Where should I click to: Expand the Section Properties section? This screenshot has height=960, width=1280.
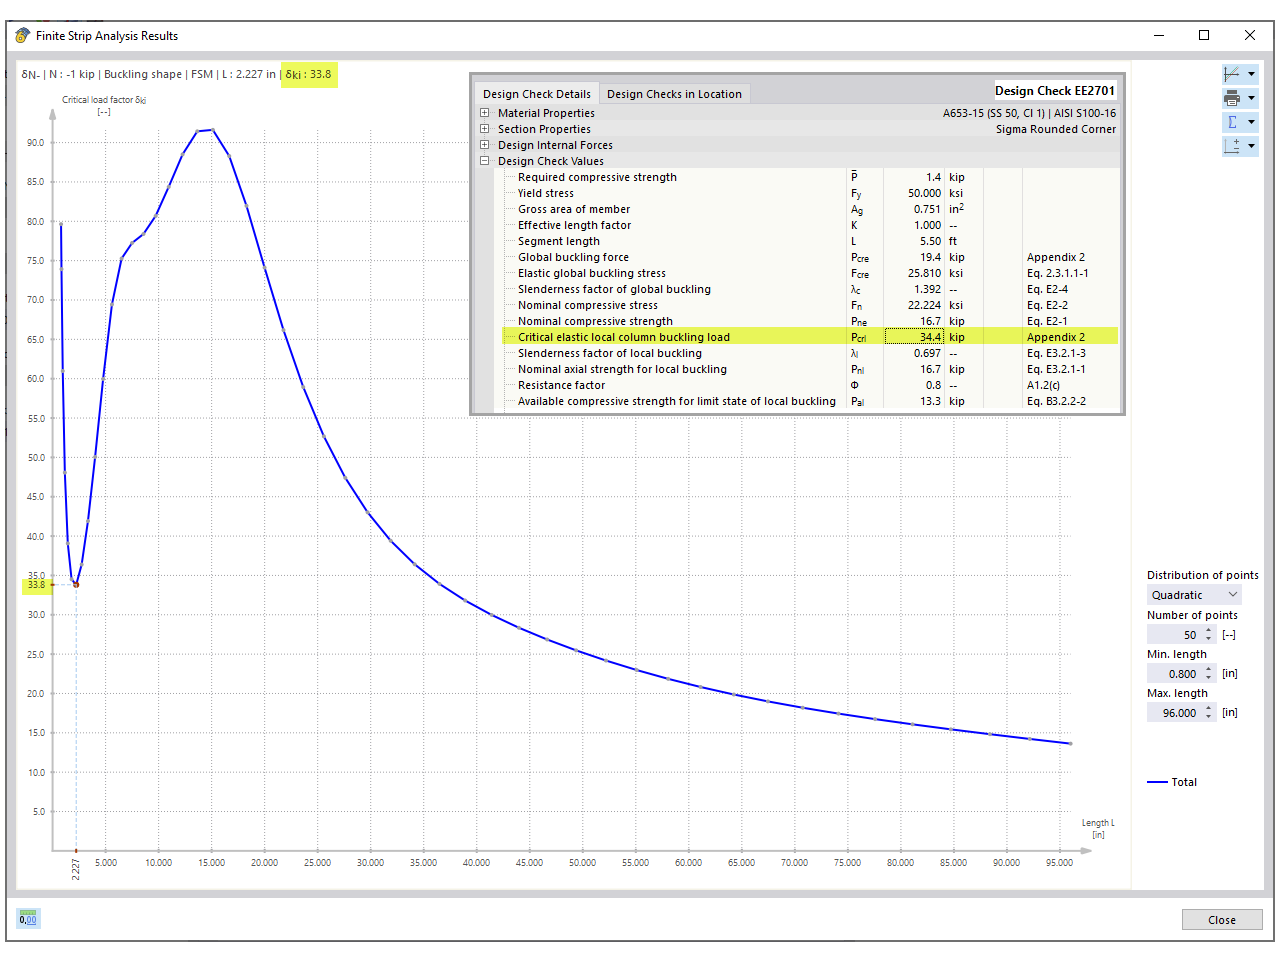click(484, 129)
